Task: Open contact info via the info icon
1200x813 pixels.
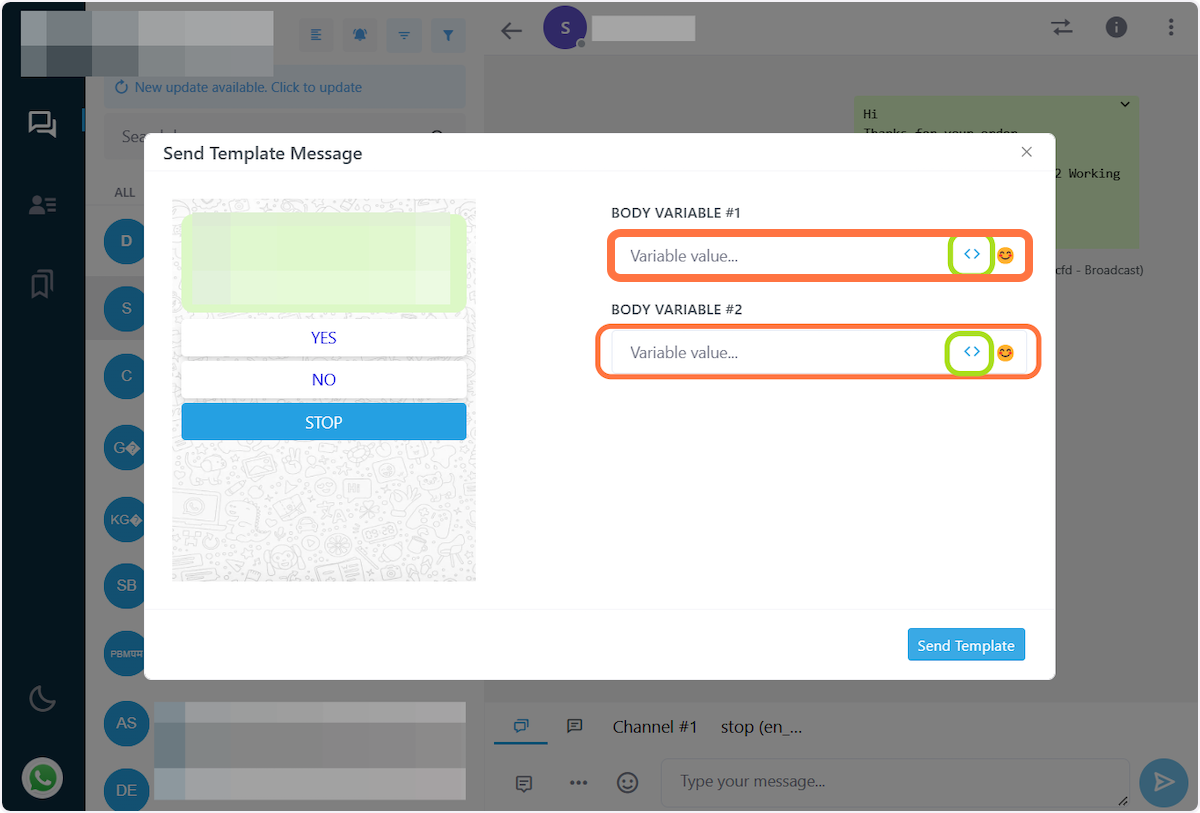Action: 1116,28
